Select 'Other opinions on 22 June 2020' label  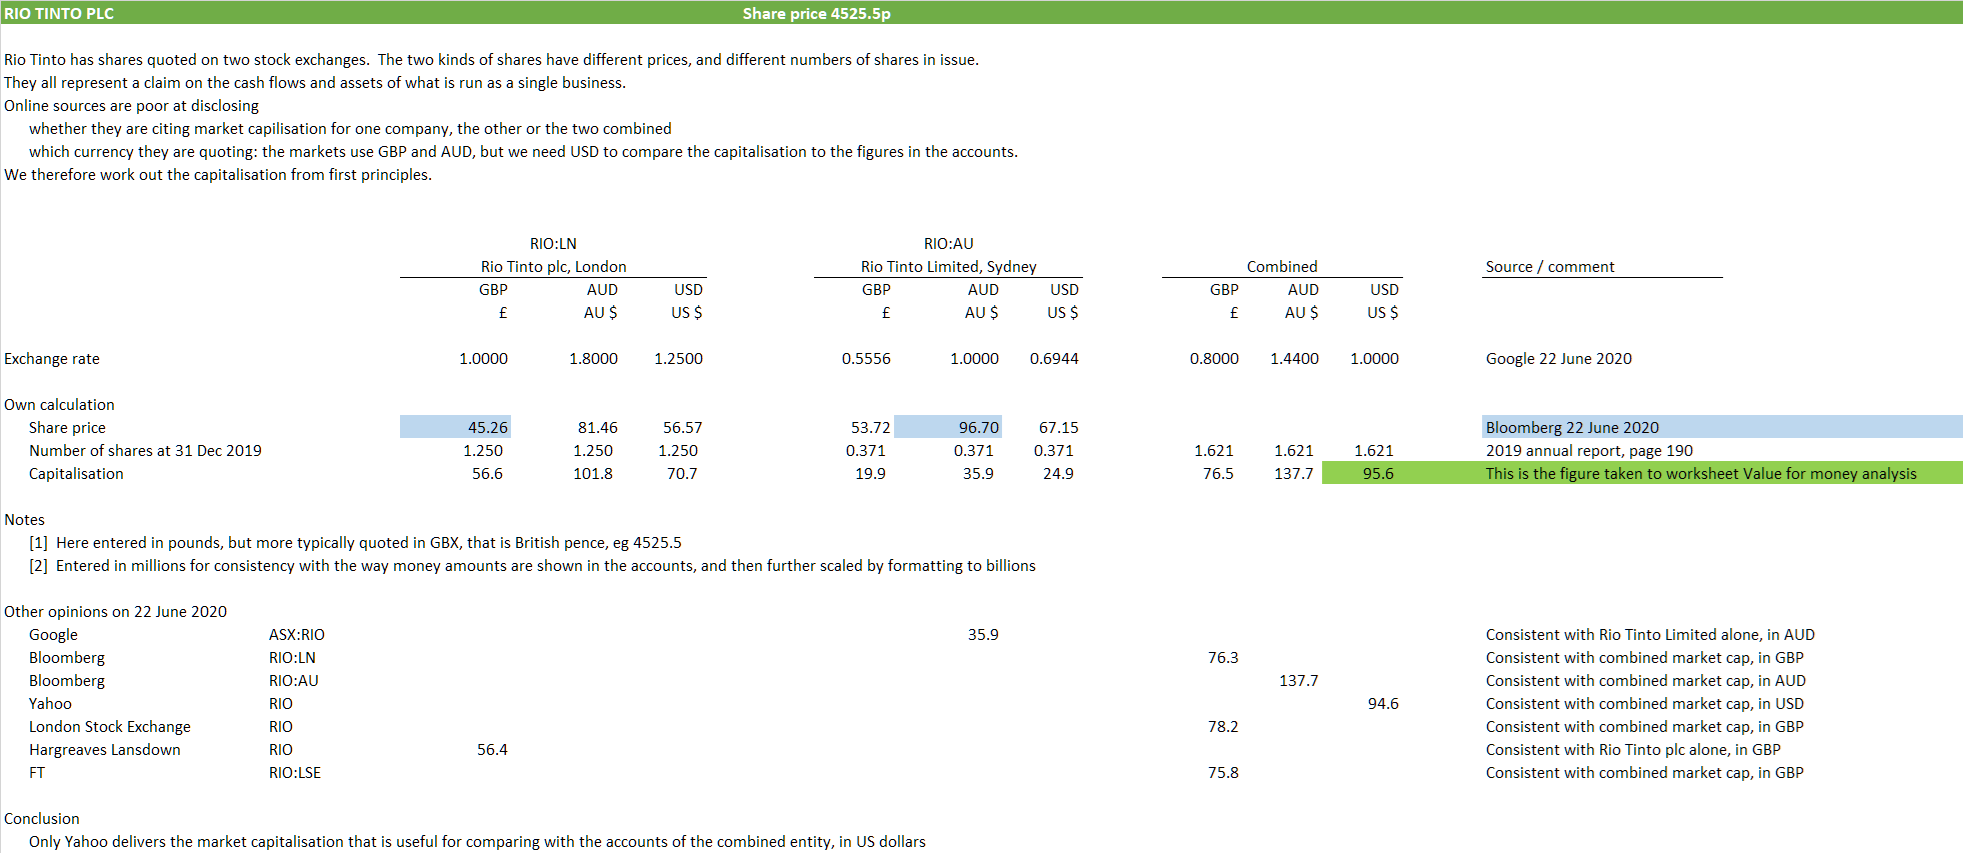click(115, 611)
